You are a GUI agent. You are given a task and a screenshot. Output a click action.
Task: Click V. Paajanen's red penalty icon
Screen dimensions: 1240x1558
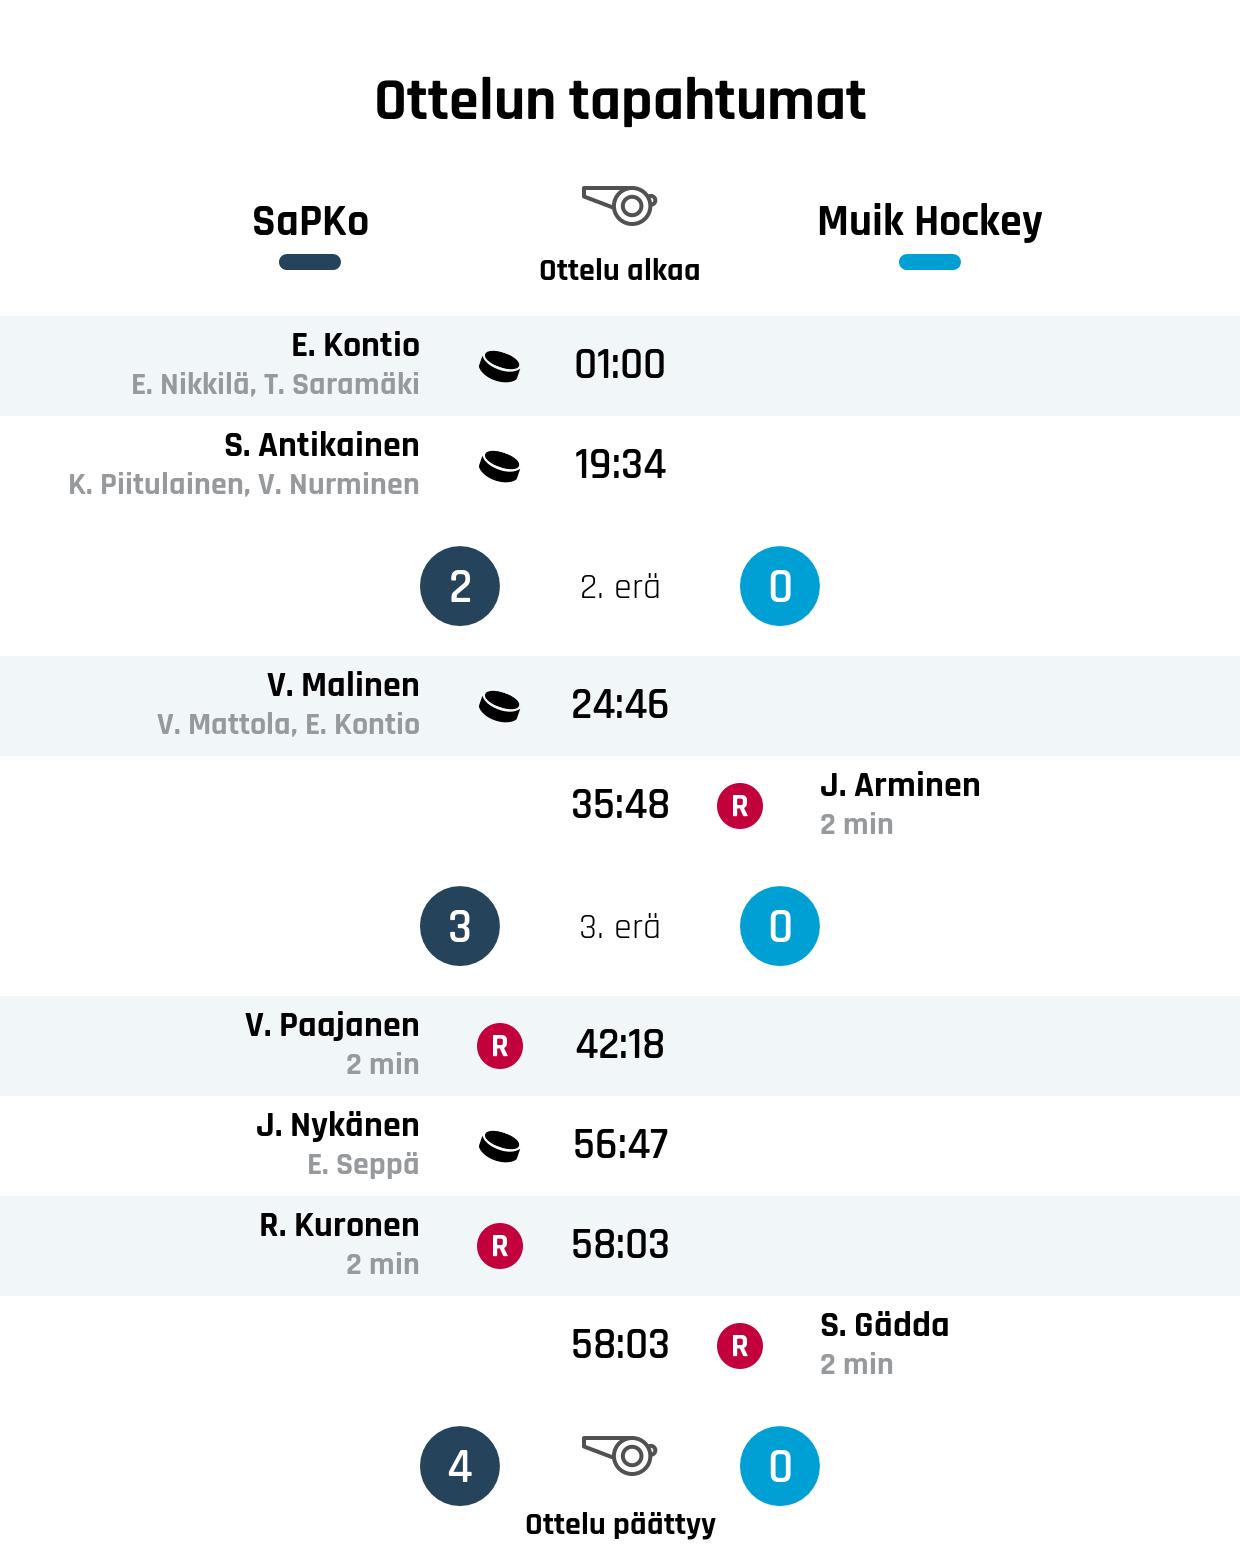500,1046
